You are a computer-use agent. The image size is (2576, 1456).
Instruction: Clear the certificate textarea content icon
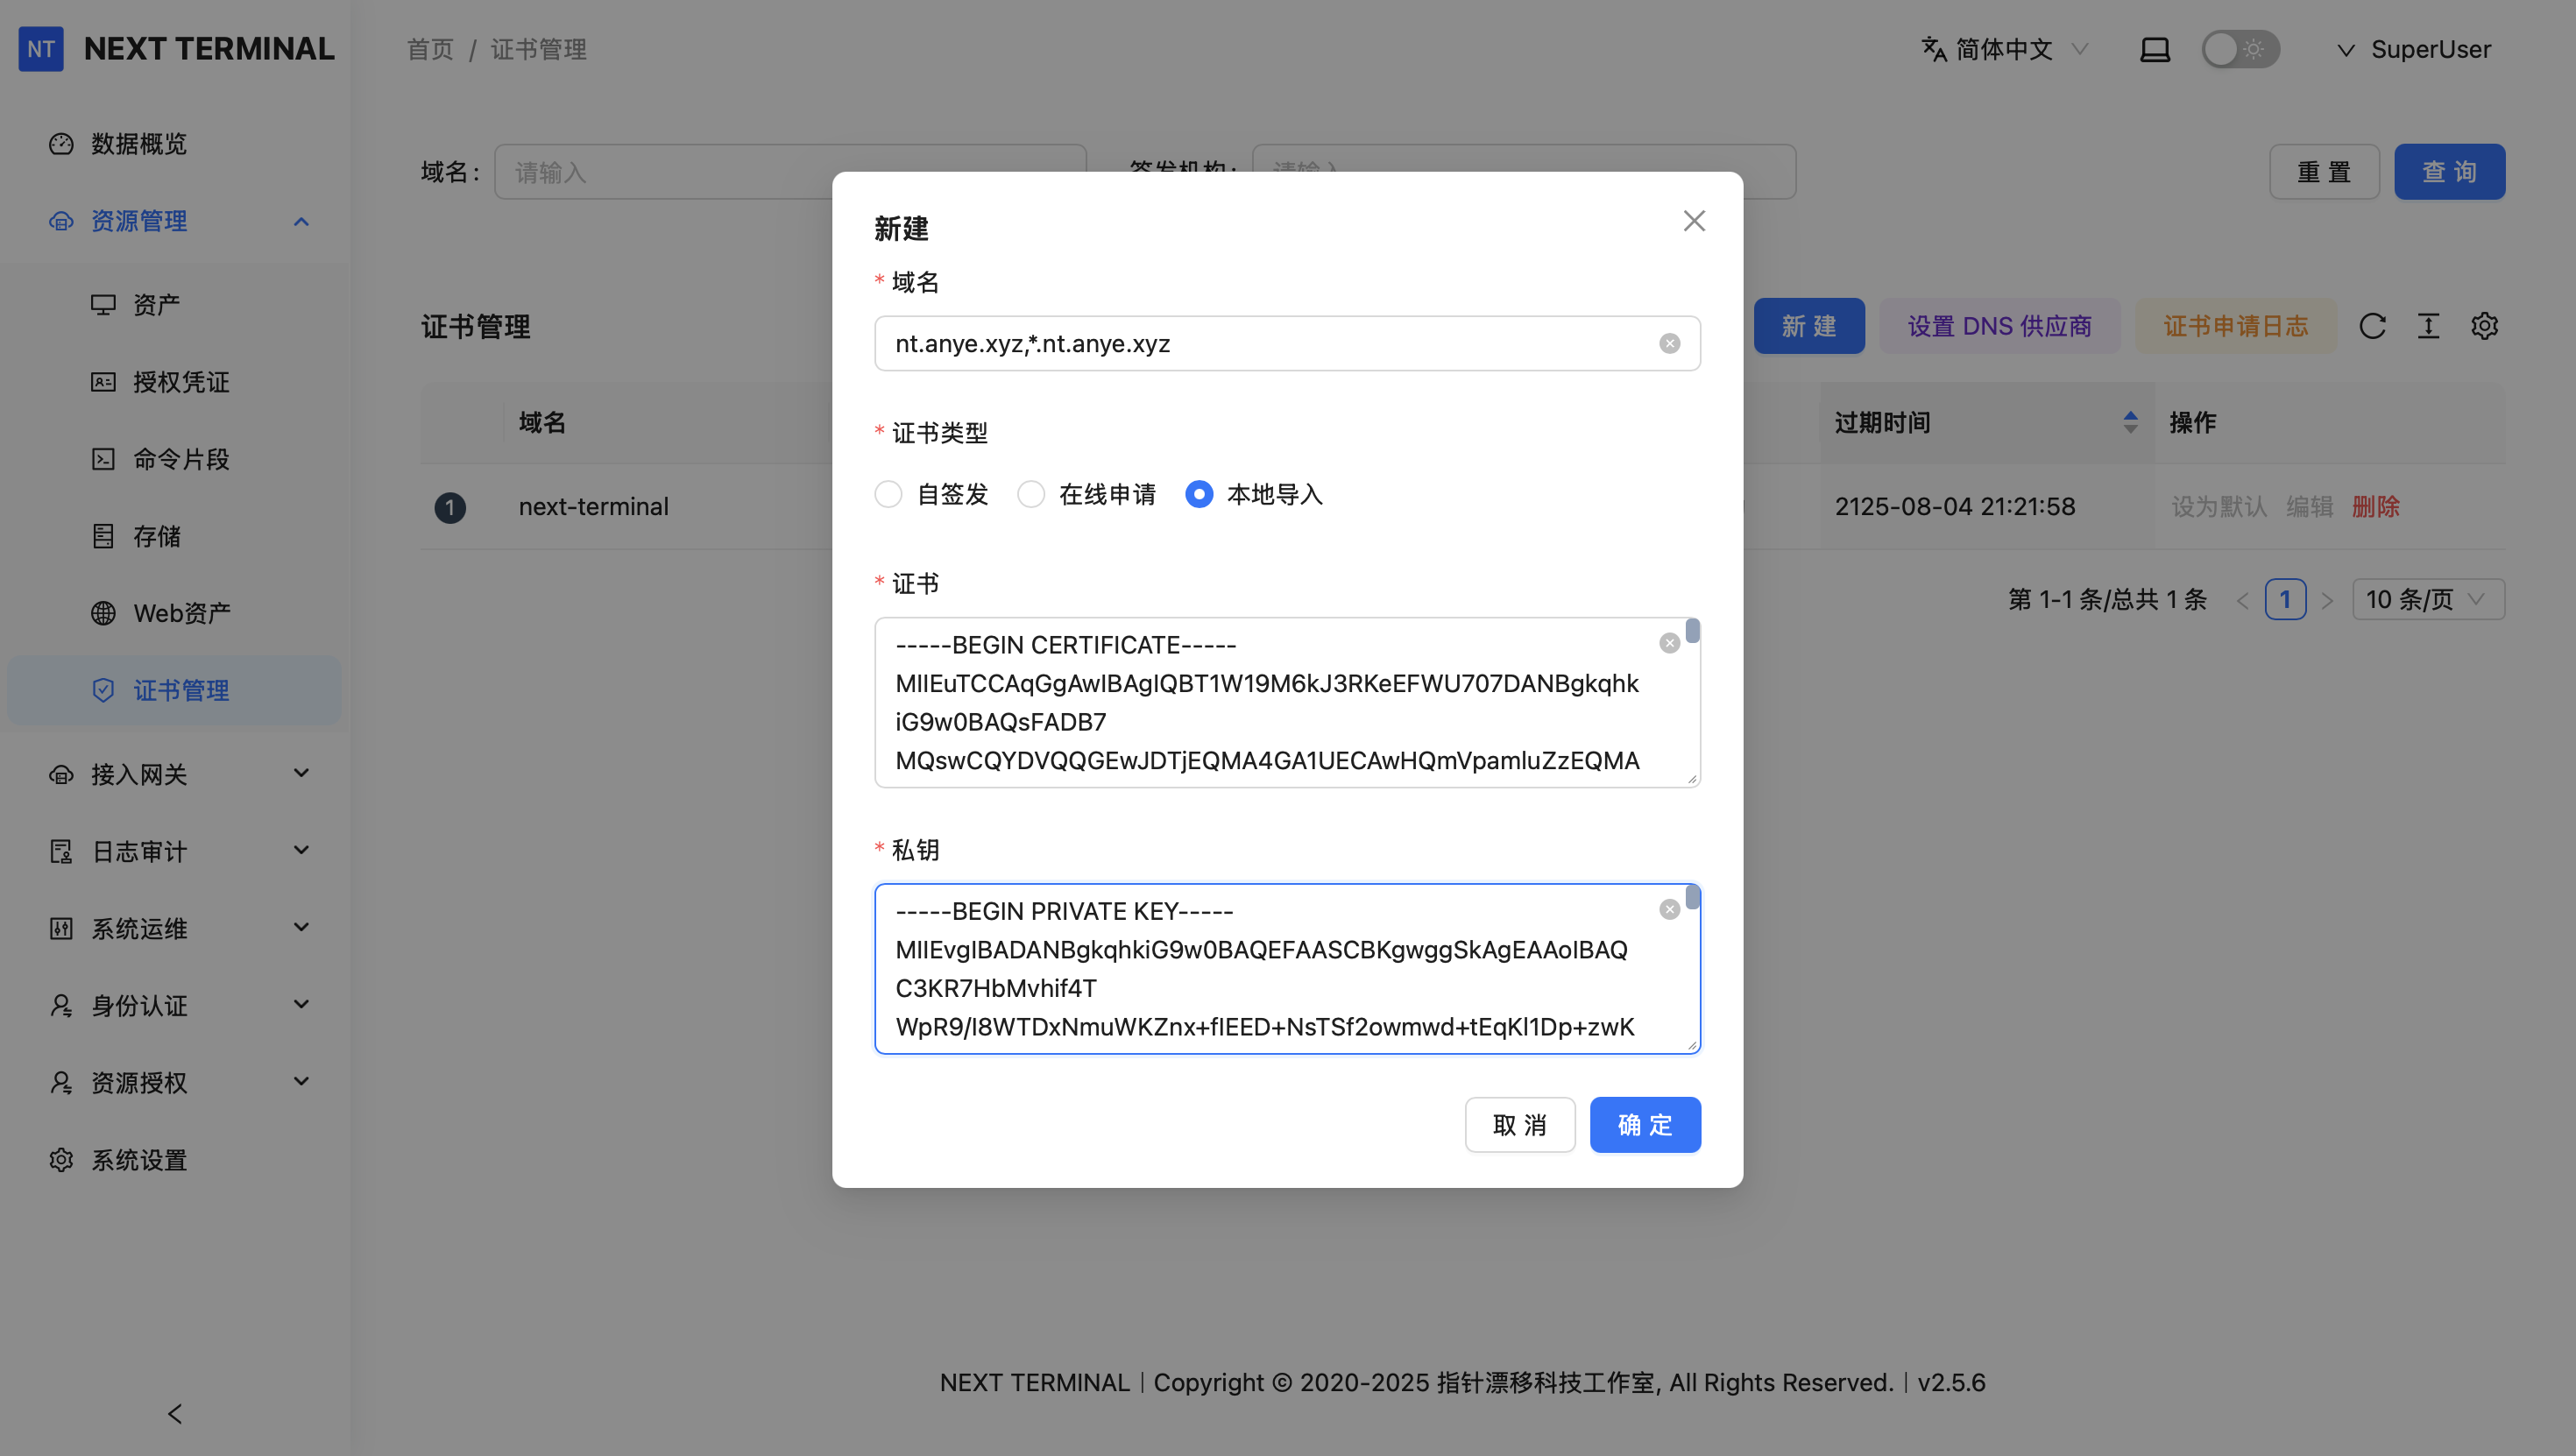(1669, 644)
